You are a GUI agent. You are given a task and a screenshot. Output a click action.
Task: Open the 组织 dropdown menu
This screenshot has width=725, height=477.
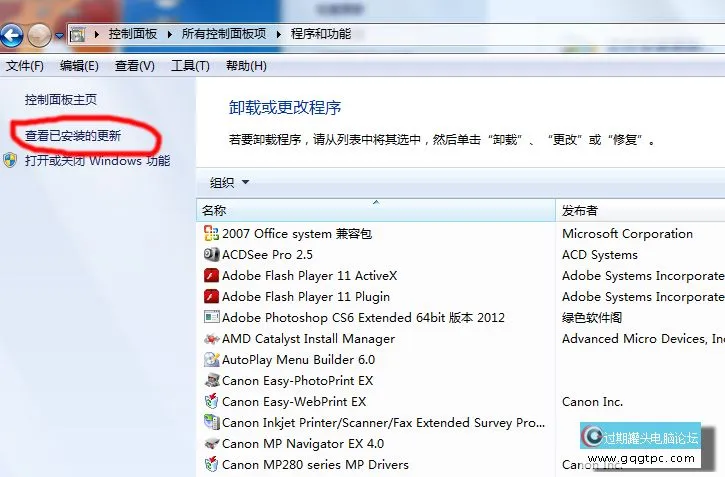tap(229, 182)
